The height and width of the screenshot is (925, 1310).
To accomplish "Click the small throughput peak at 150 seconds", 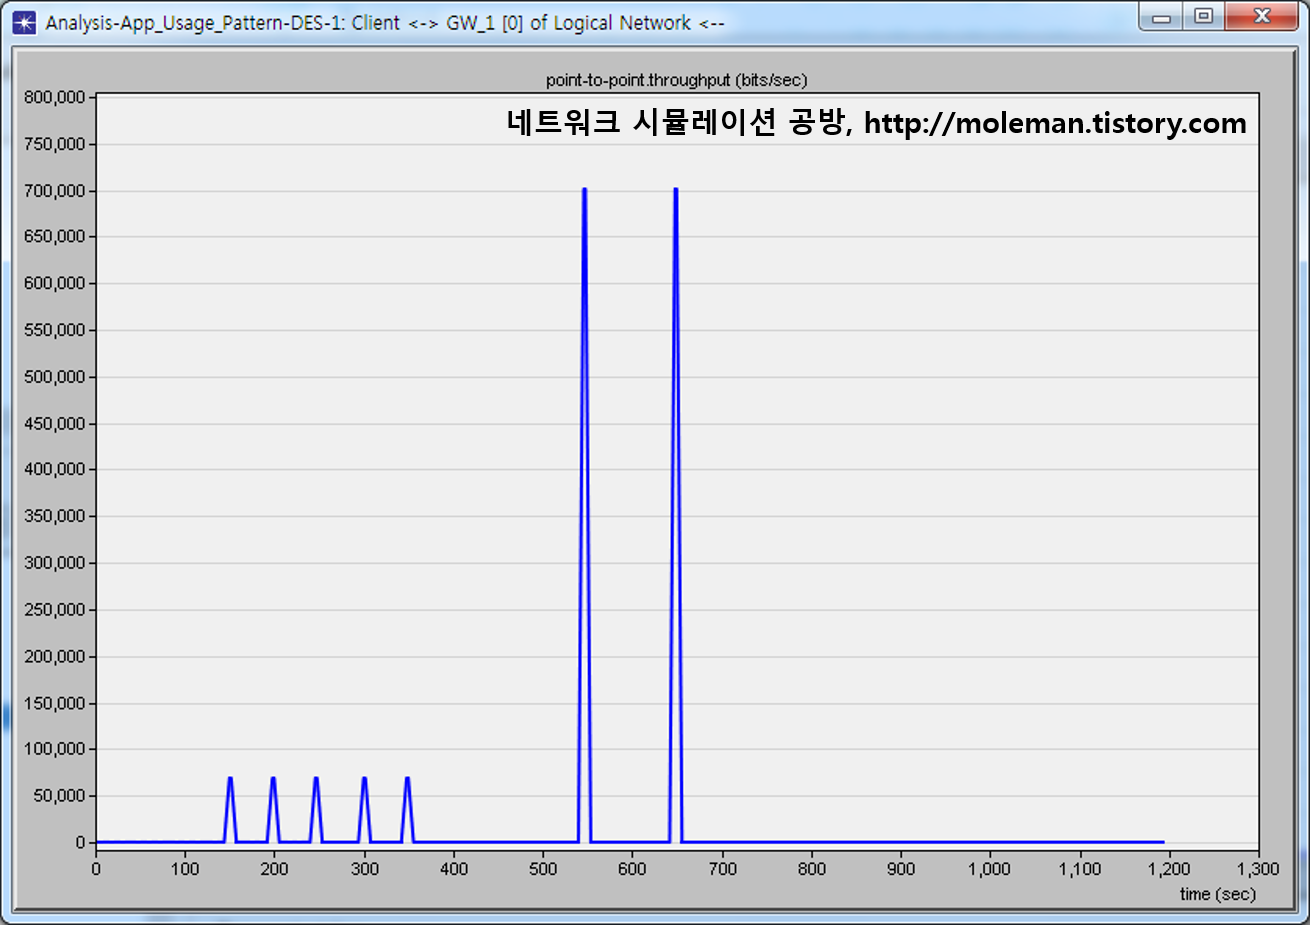I will click(x=230, y=779).
